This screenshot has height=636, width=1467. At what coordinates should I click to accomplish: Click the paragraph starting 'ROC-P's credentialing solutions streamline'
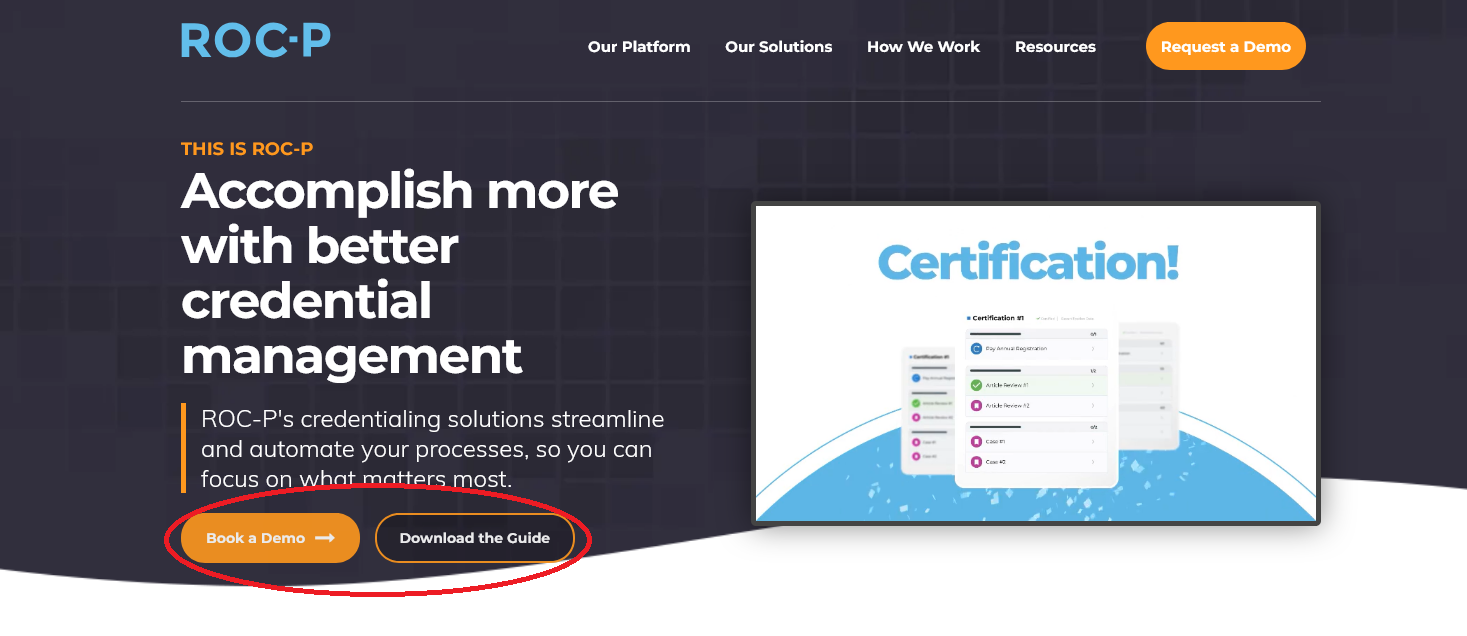coord(432,449)
